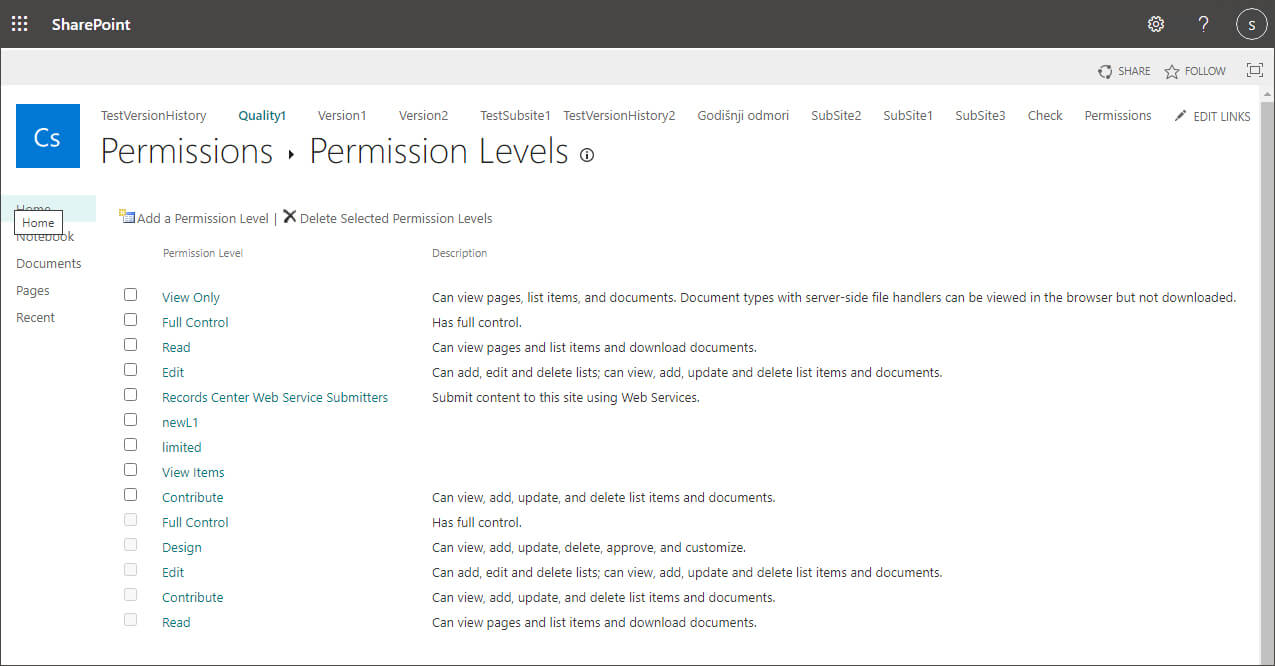Check the first Read checkbox
1275x666 pixels.
[130, 345]
